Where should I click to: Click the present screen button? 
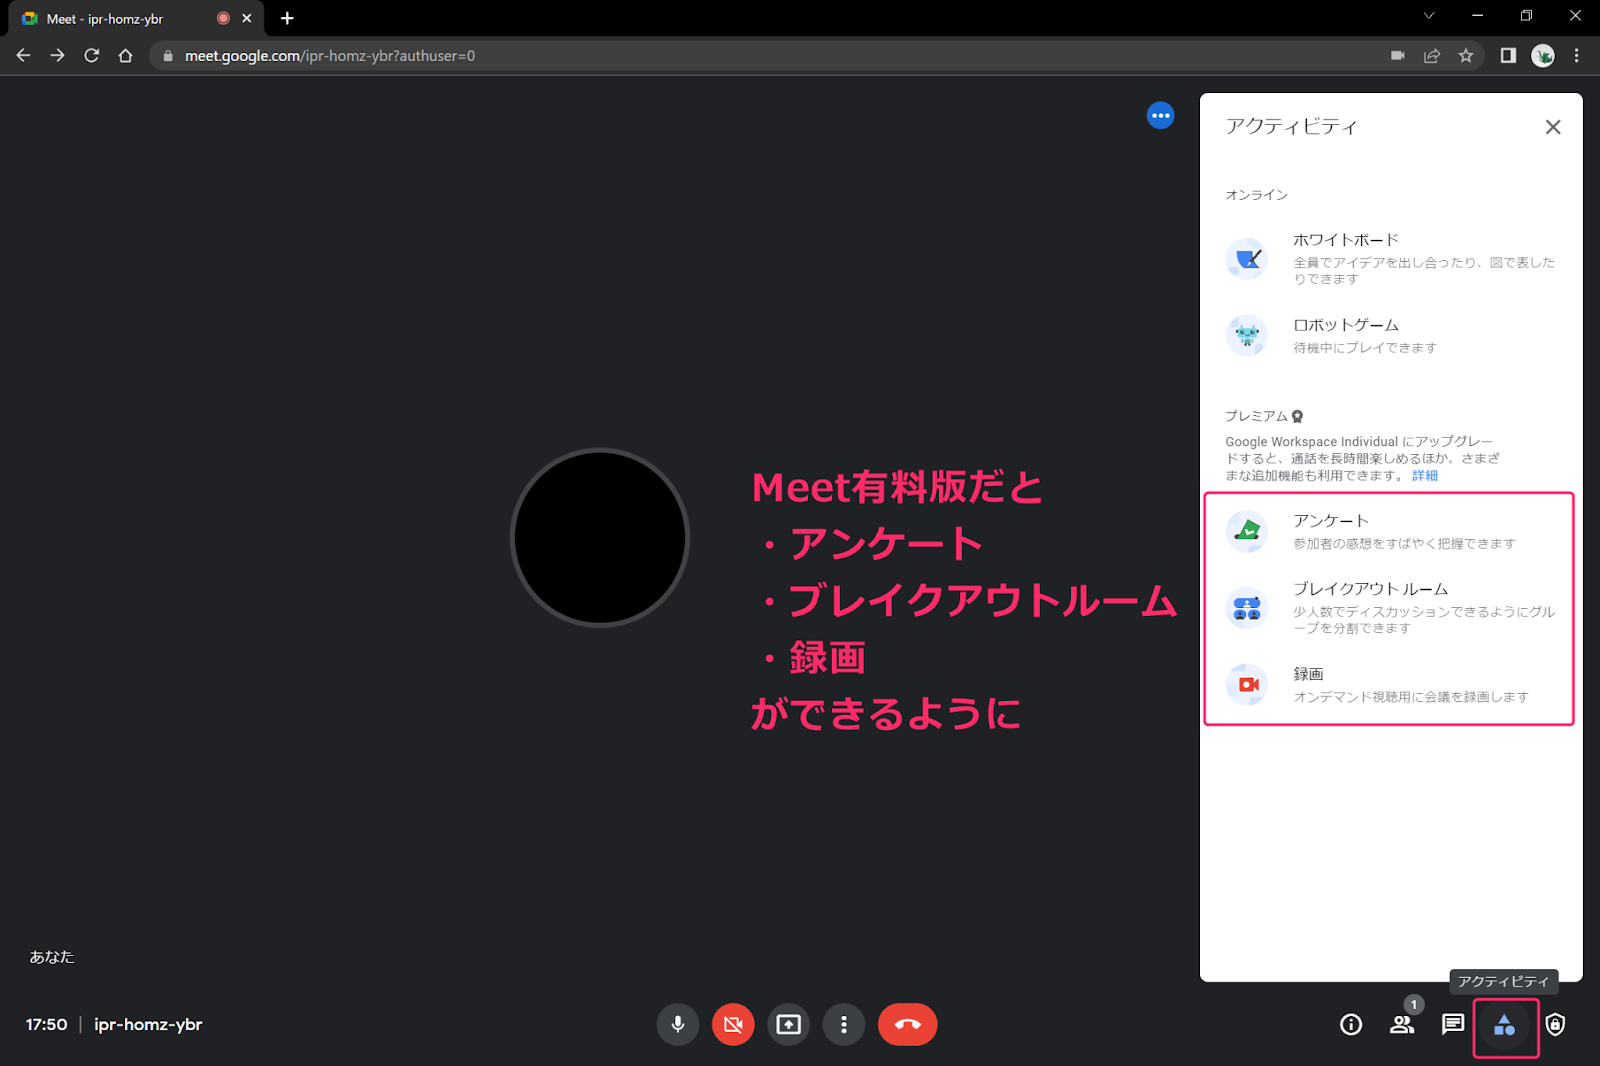tap(789, 1024)
